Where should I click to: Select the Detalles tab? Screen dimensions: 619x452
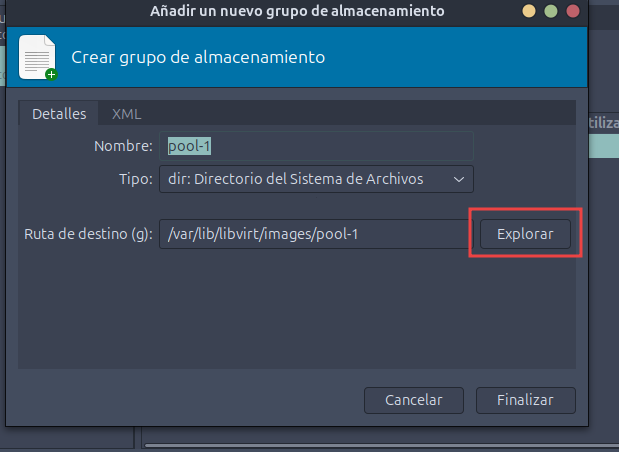pos(59,114)
